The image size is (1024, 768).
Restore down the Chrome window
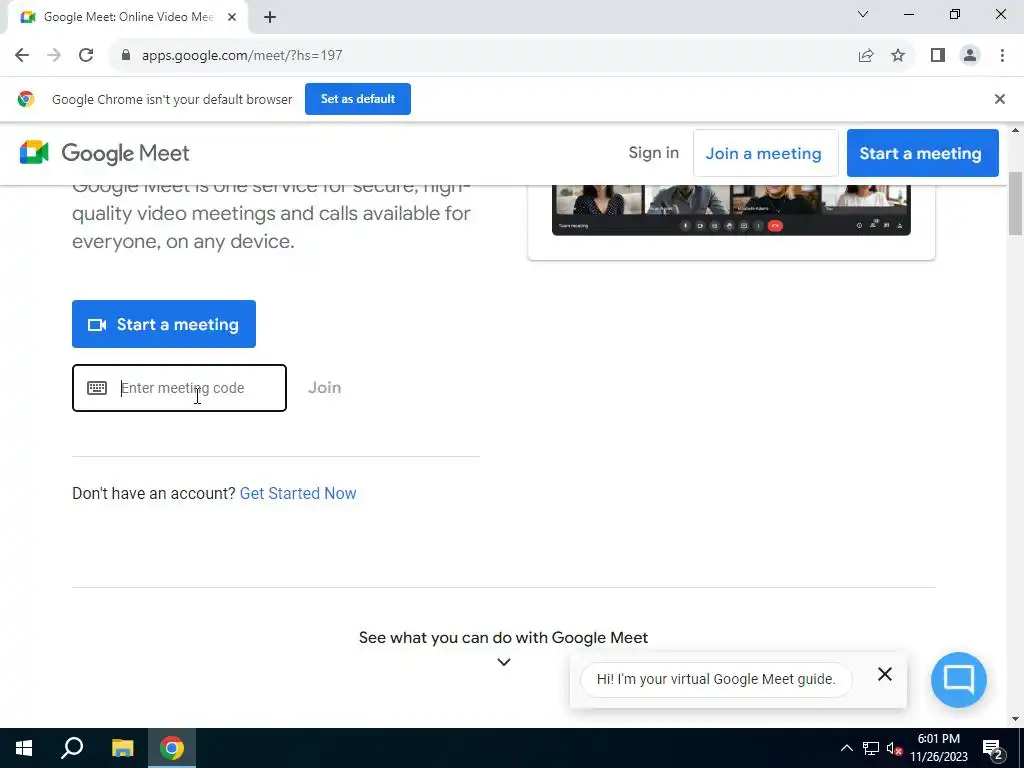point(955,14)
